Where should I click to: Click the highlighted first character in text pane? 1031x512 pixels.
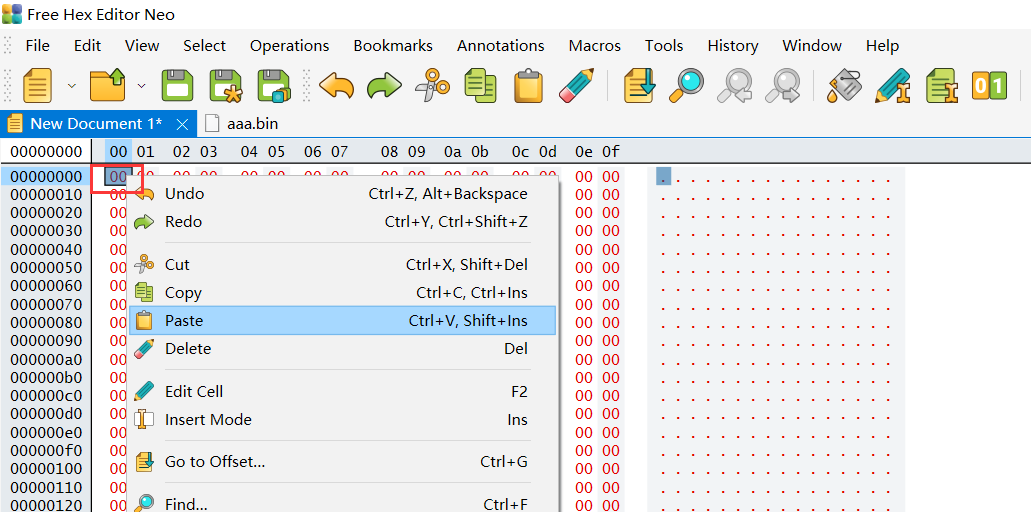(x=663, y=176)
